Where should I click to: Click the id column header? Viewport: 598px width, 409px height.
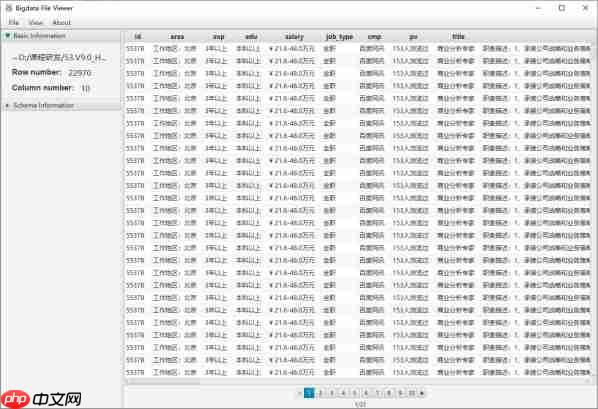click(138, 37)
